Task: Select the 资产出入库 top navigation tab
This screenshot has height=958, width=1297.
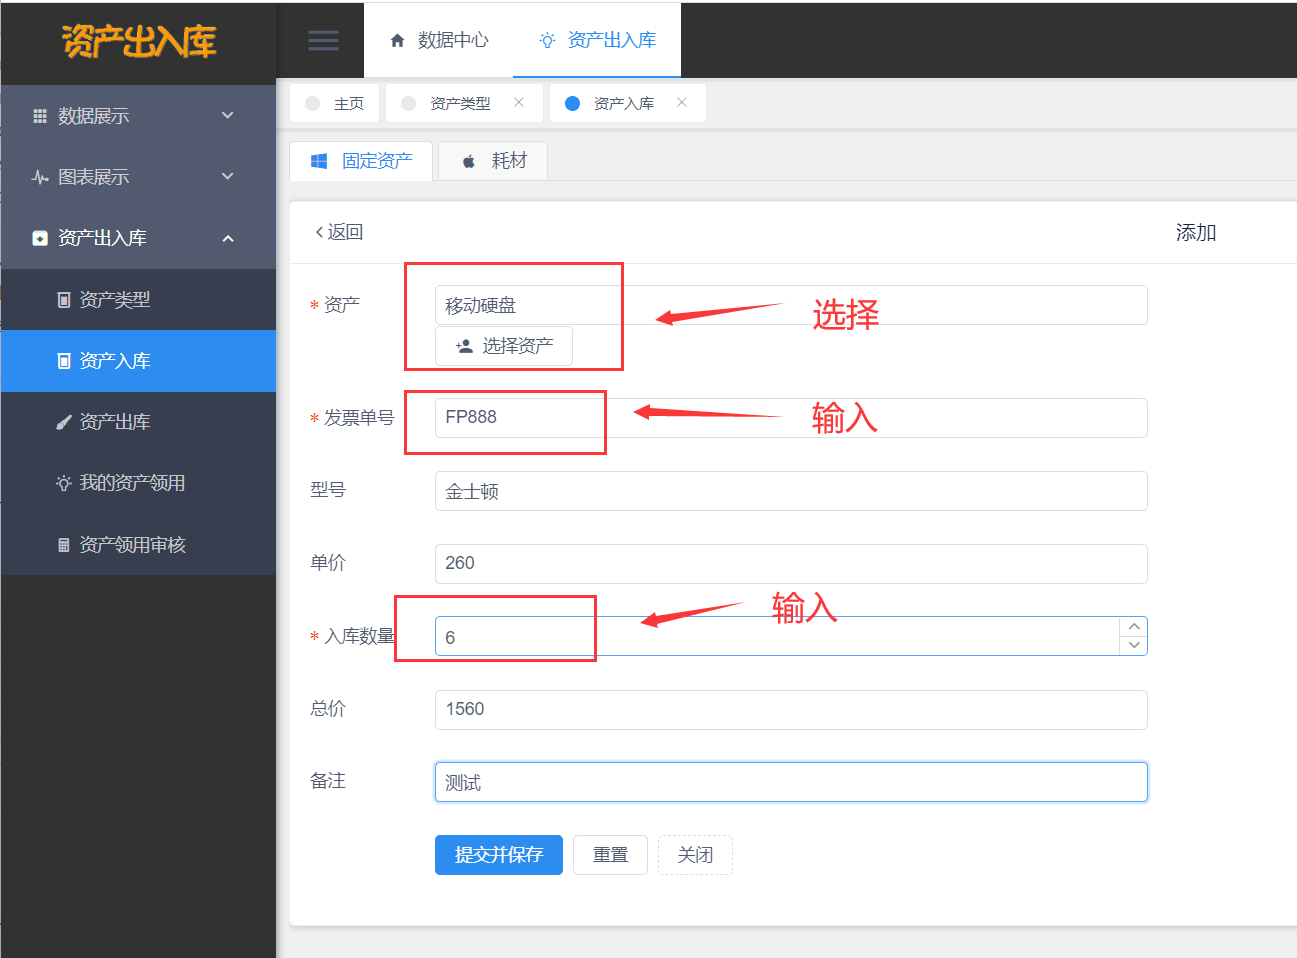Action: pos(597,40)
